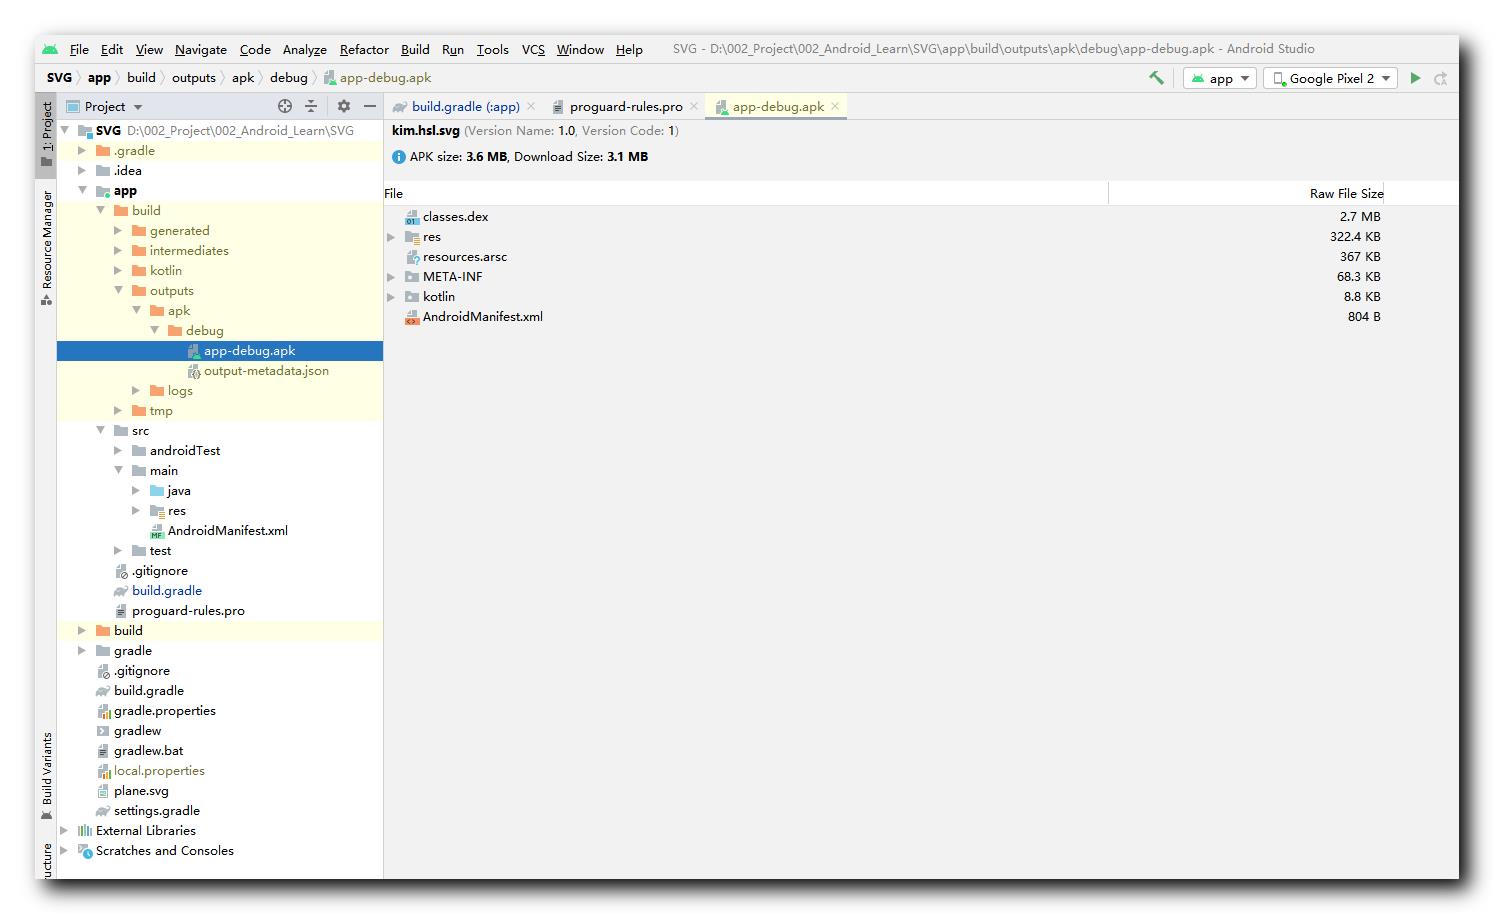Open the Resource Manager side panel
This screenshot has height=914, width=1494.
46,248
